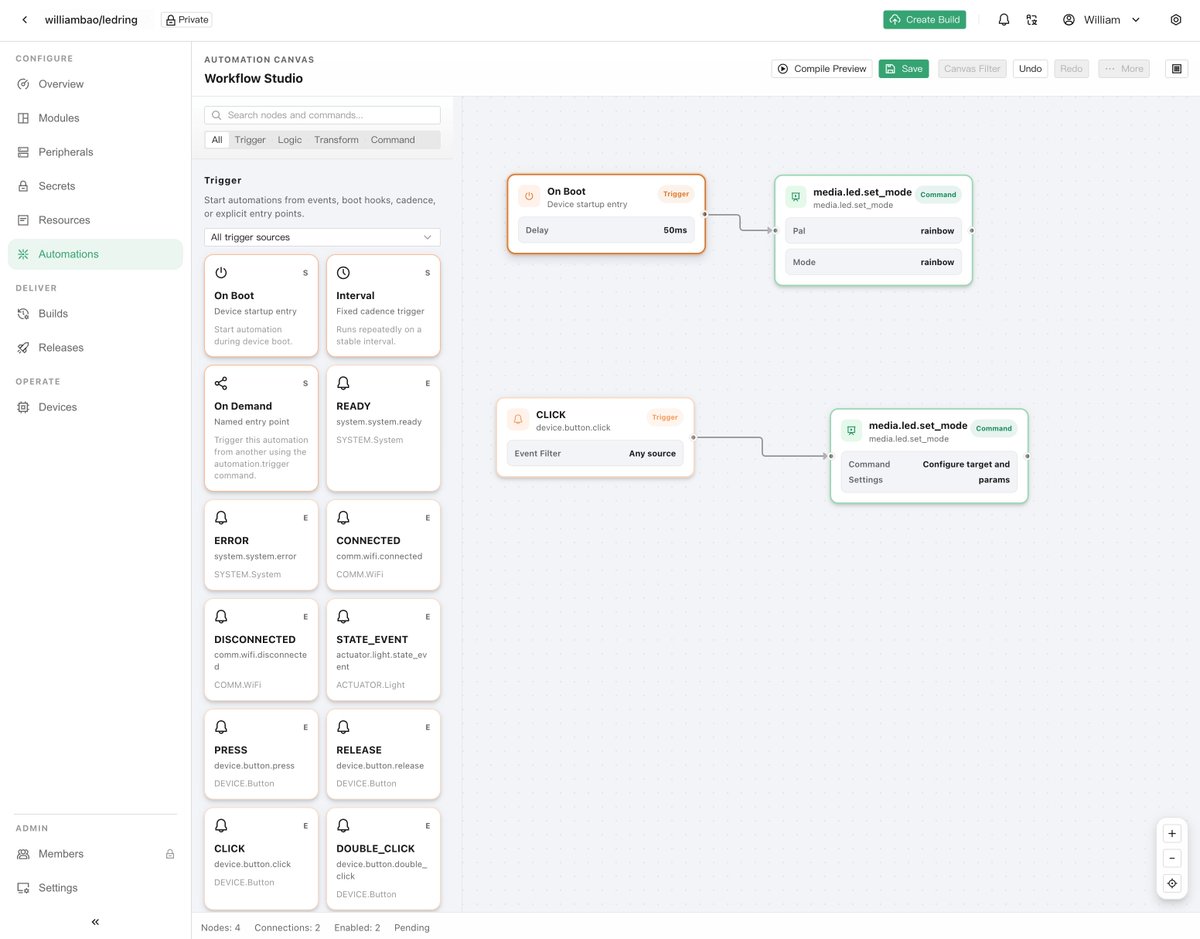The width and height of the screenshot is (1200, 939).
Task: Click the Event Filter Any source field
Action: coord(595,453)
